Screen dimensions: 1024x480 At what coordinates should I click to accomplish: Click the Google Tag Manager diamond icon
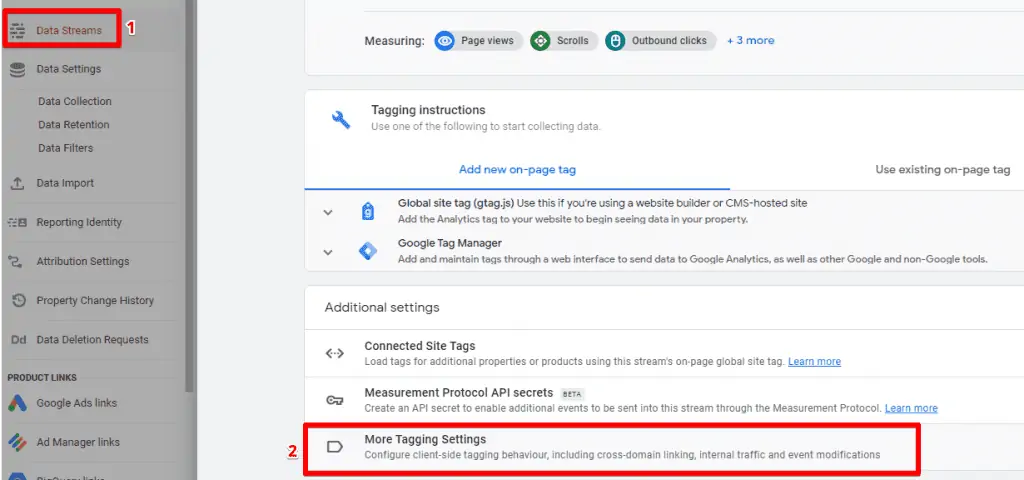(x=368, y=251)
